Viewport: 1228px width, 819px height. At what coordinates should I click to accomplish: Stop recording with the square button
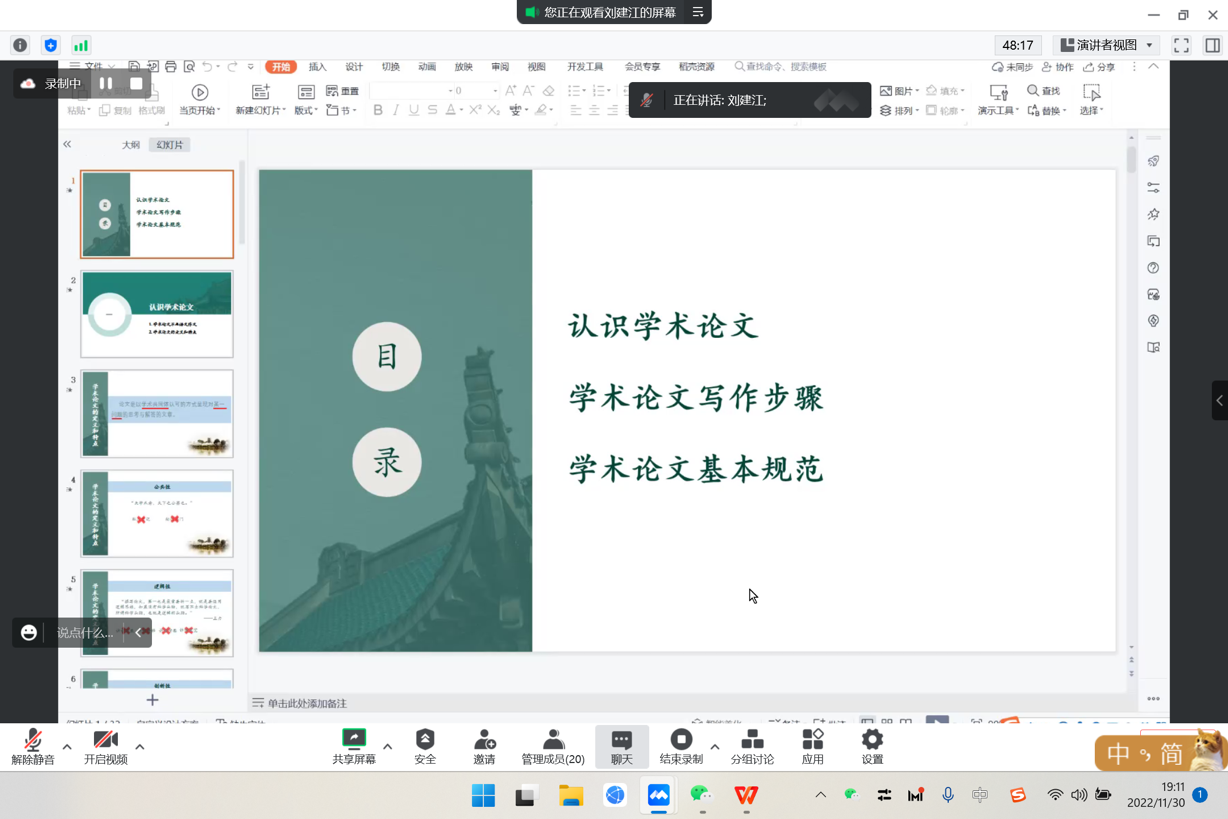pos(136,84)
